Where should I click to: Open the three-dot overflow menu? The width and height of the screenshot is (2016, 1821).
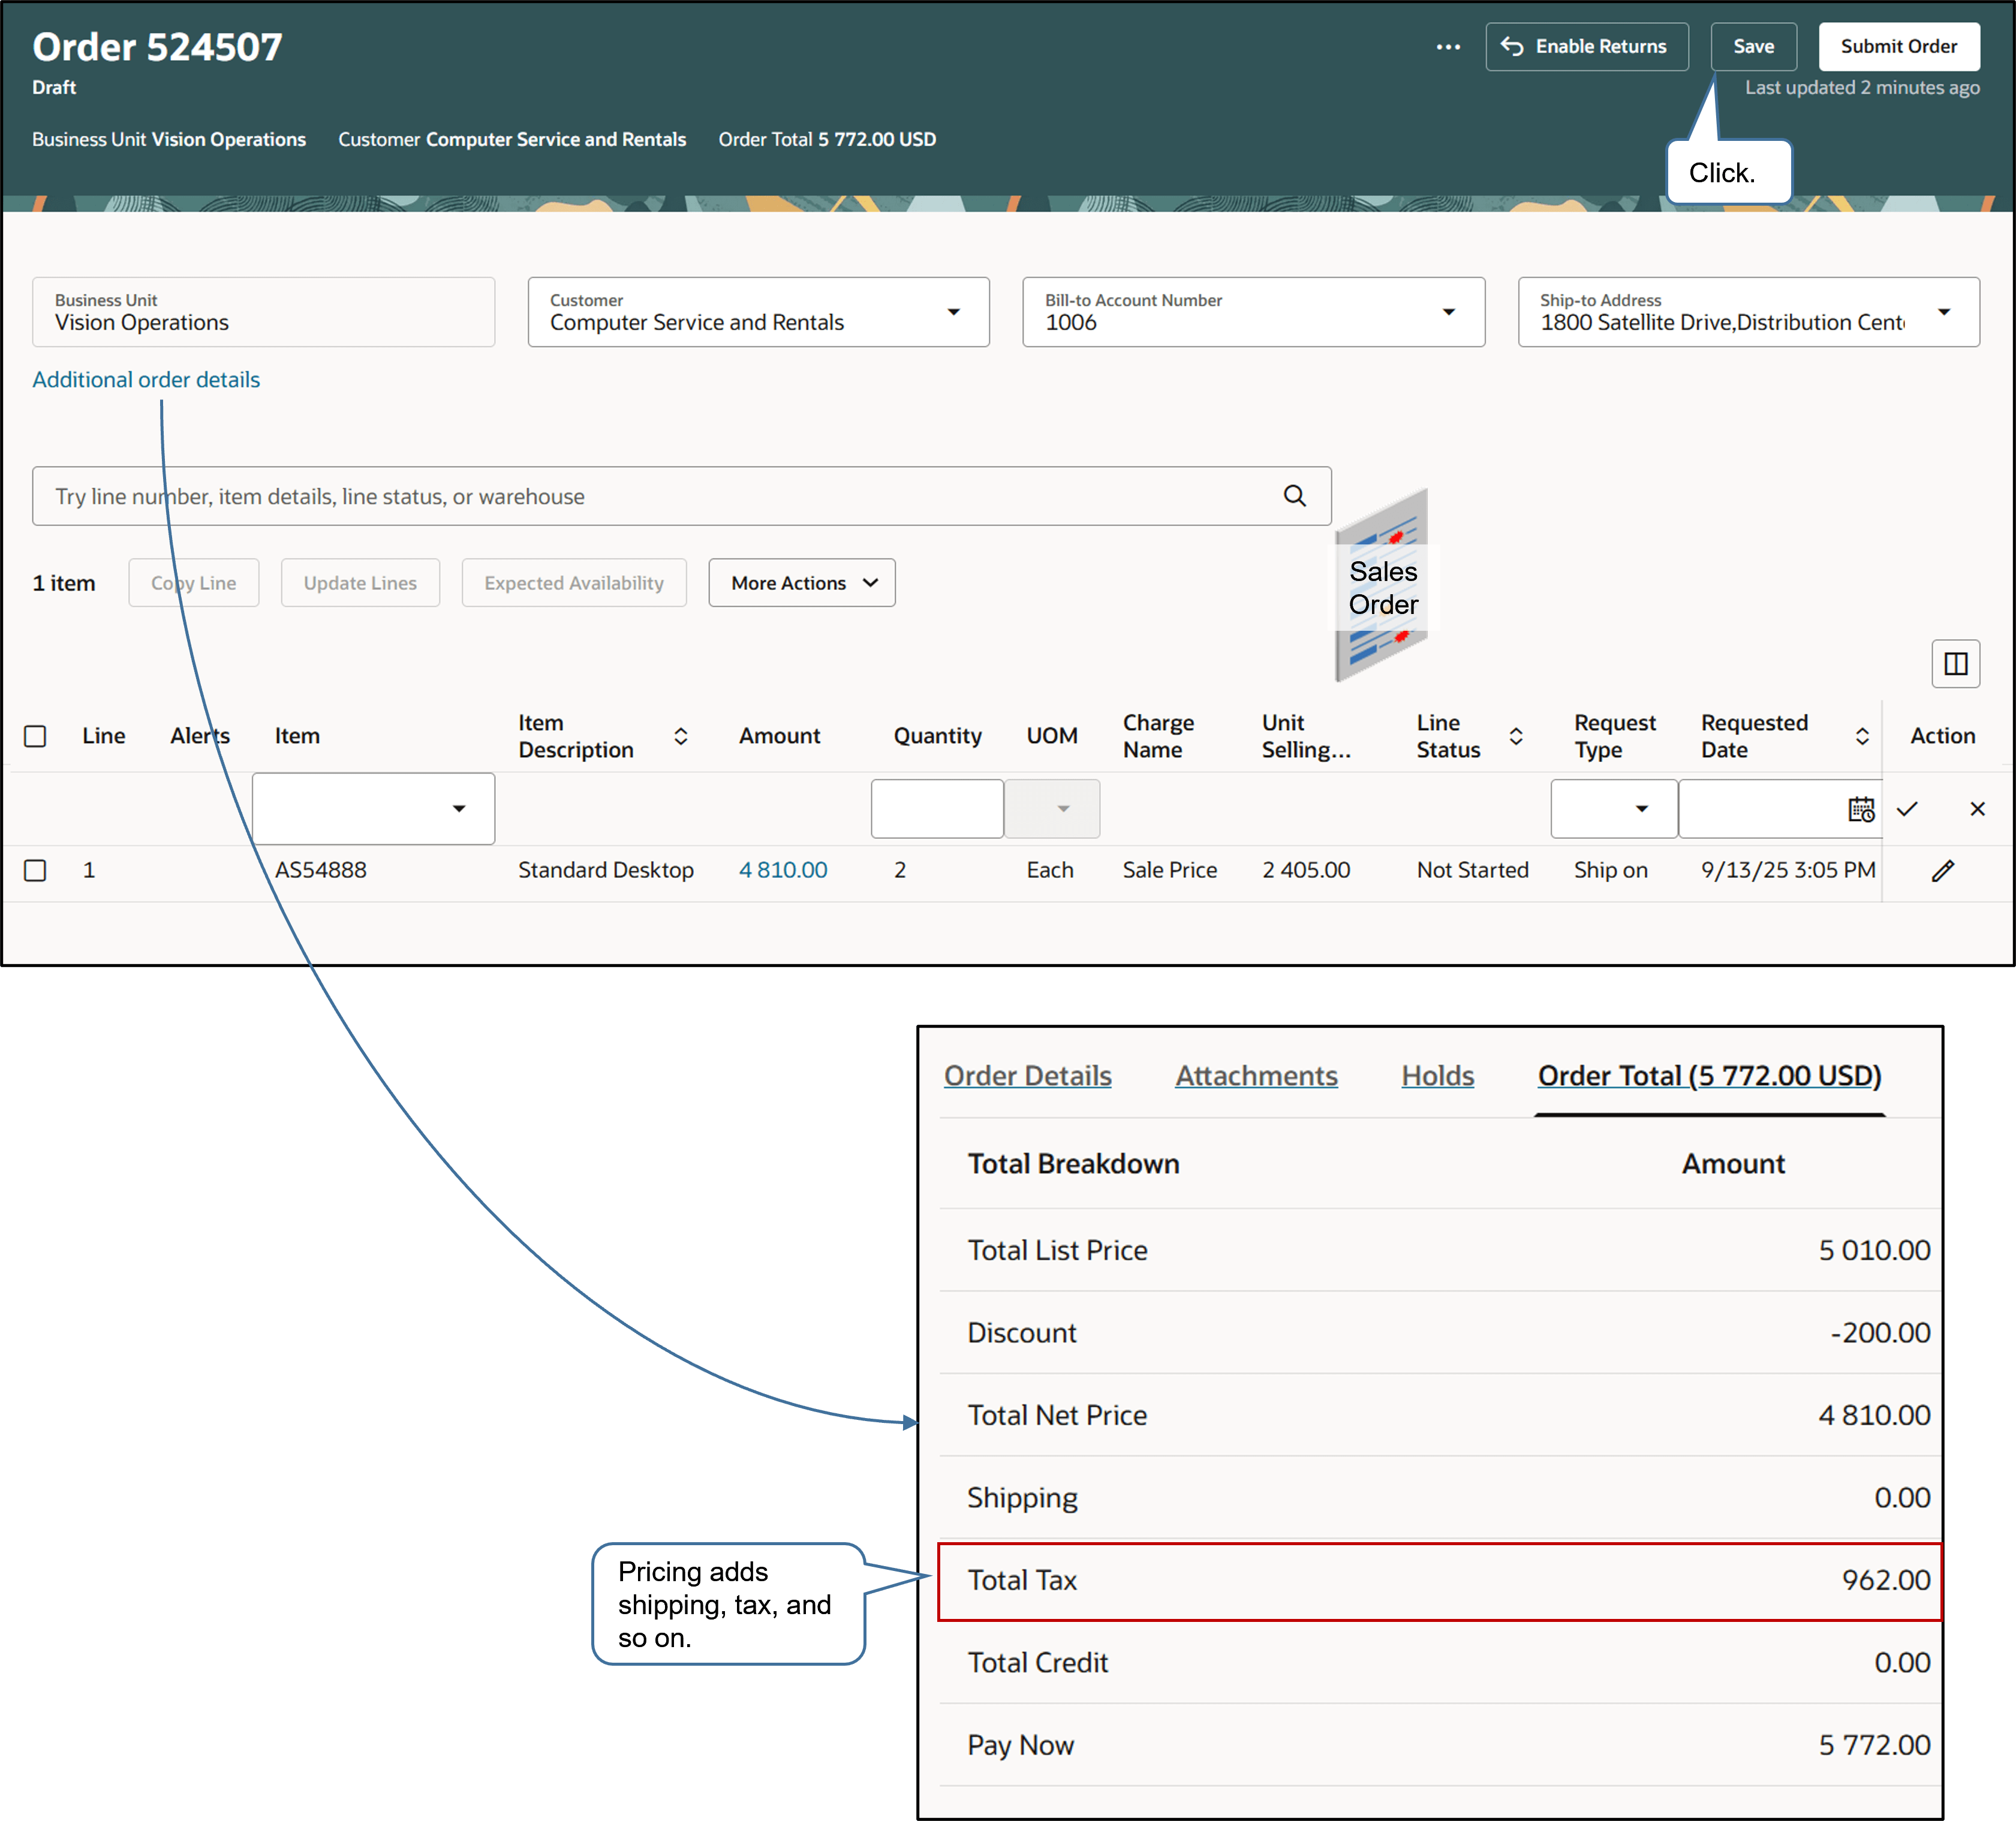1447,47
